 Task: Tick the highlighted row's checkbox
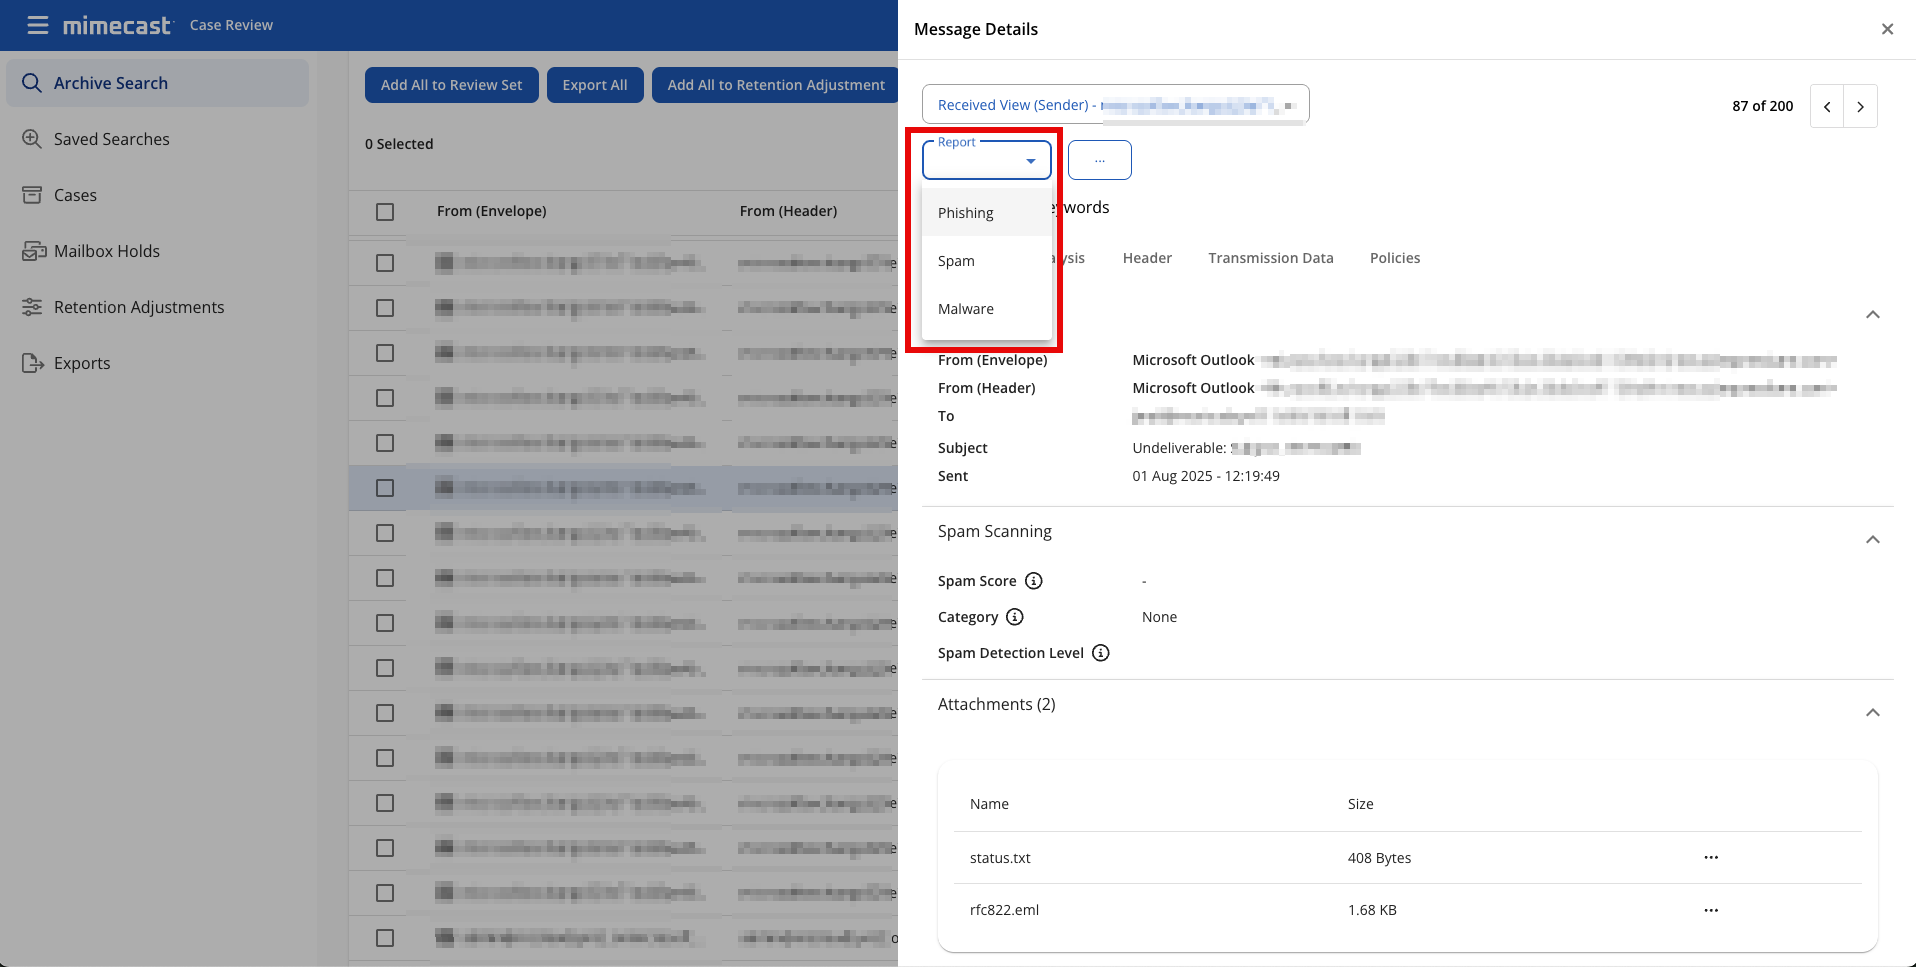tap(385, 488)
